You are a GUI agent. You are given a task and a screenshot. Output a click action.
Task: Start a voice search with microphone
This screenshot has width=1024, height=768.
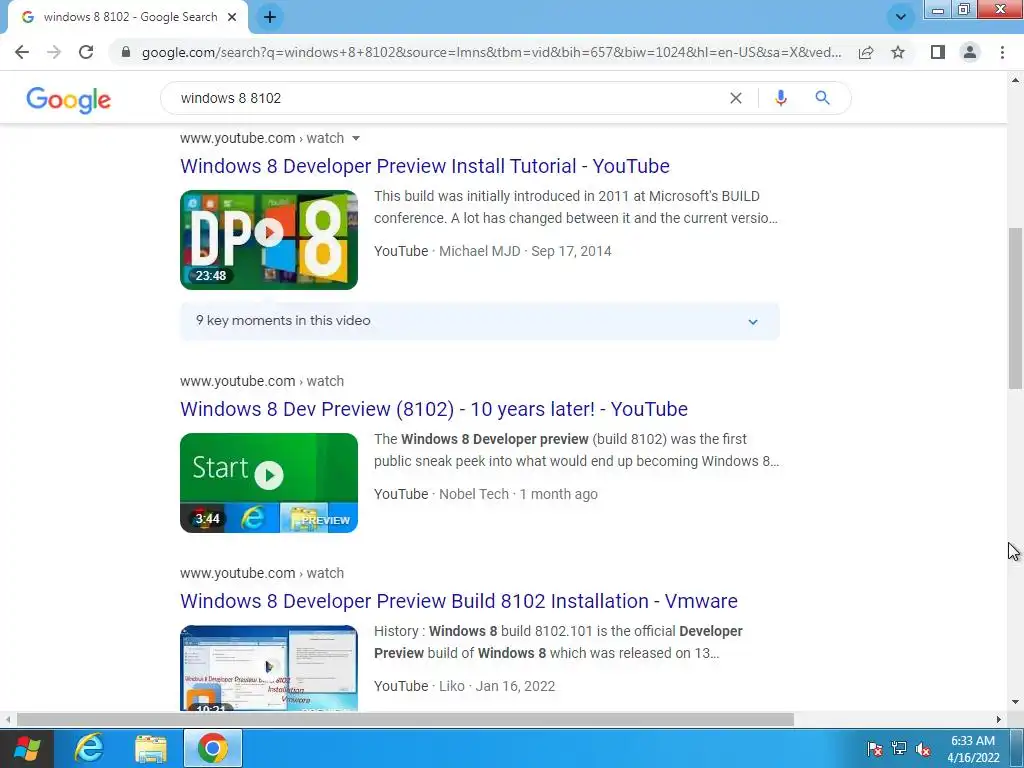pyautogui.click(x=780, y=98)
